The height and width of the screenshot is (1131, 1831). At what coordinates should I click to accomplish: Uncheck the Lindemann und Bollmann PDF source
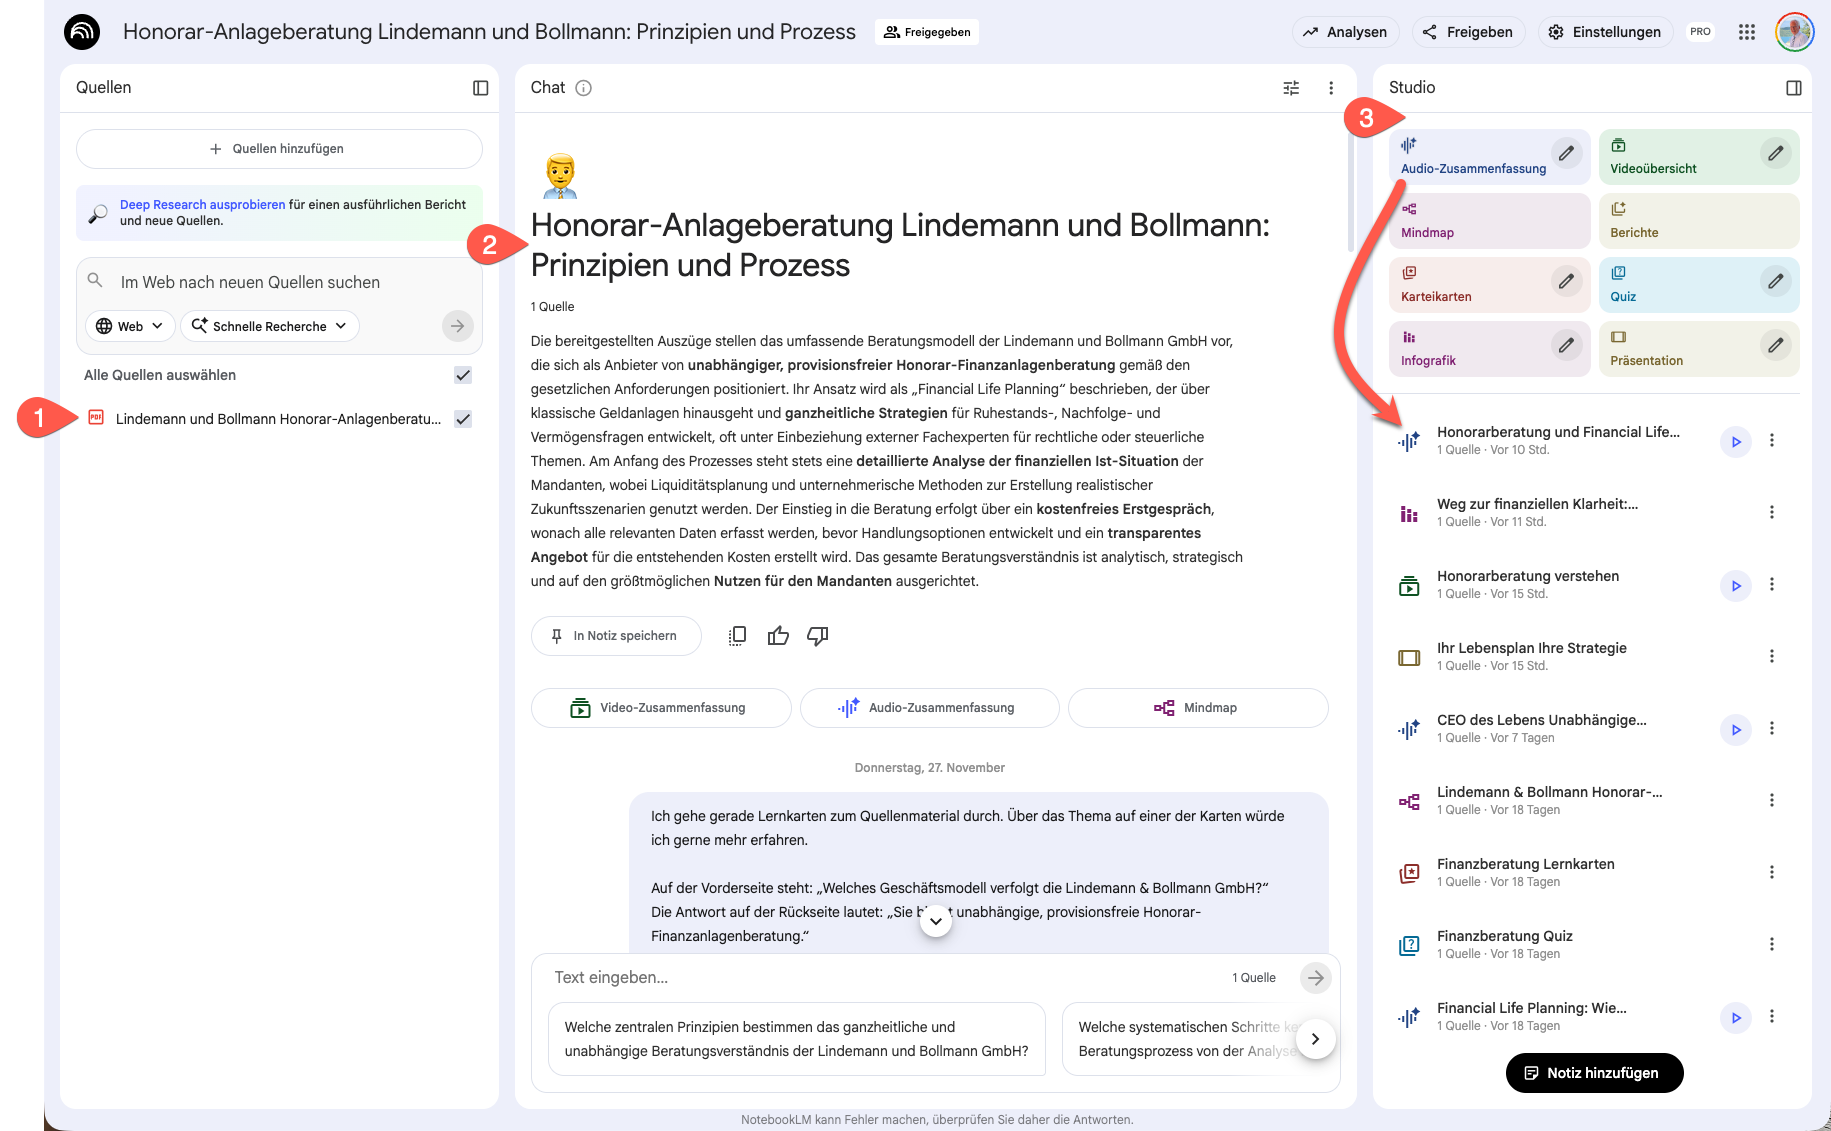pos(463,419)
